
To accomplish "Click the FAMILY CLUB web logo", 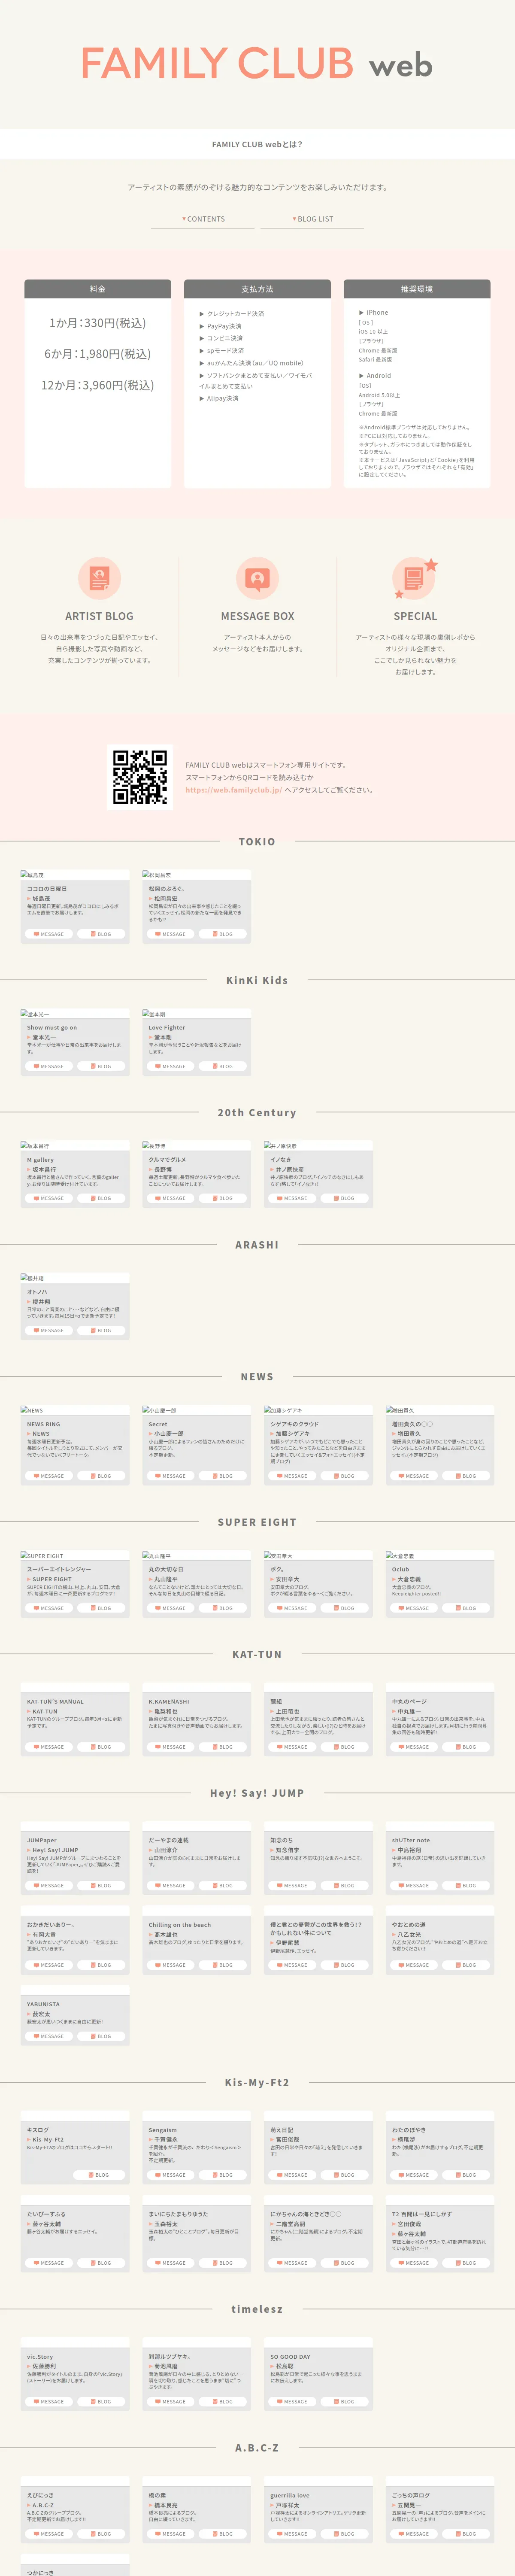I will coord(257,64).
